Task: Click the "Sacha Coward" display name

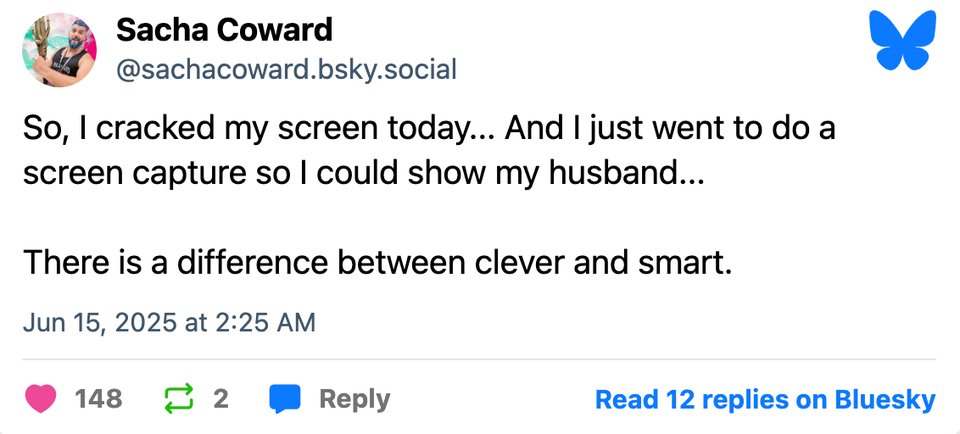Action: [224, 30]
